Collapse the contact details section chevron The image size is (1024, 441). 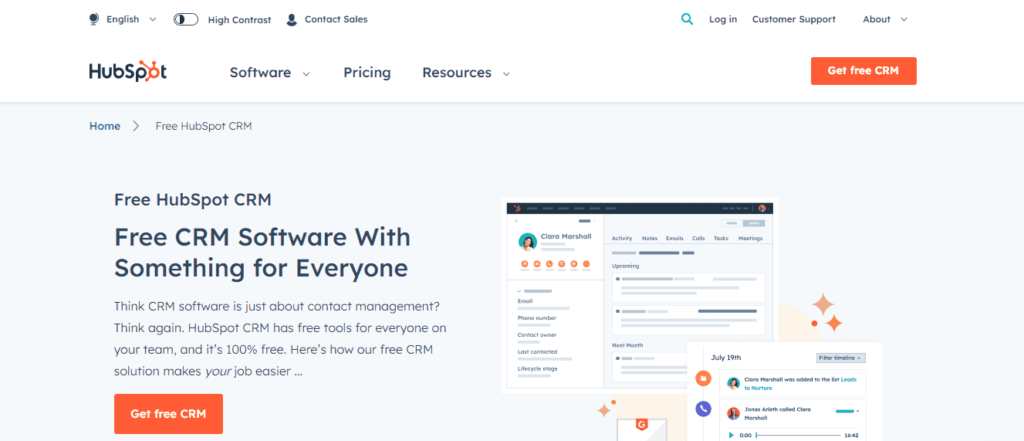(519, 291)
